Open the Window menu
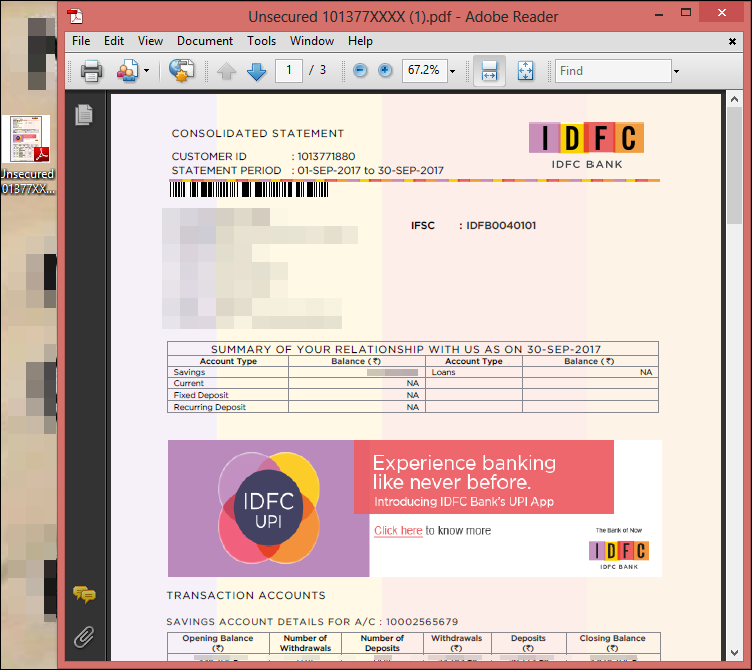The width and height of the screenshot is (752, 670). pos(312,41)
